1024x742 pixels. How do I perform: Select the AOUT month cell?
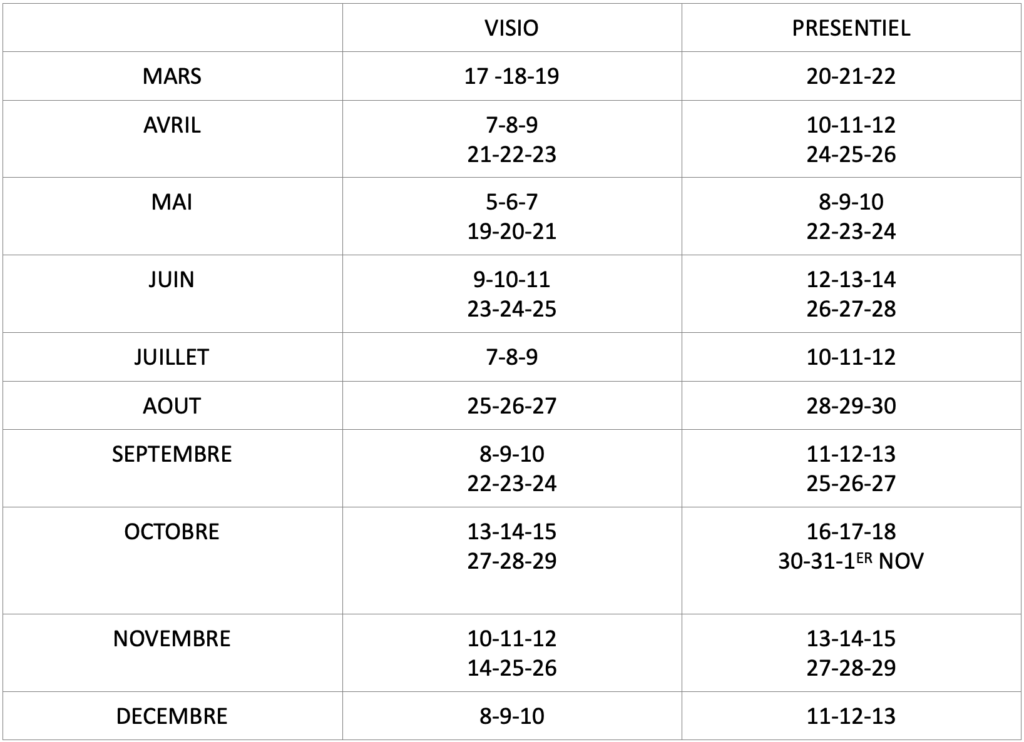(x=172, y=406)
